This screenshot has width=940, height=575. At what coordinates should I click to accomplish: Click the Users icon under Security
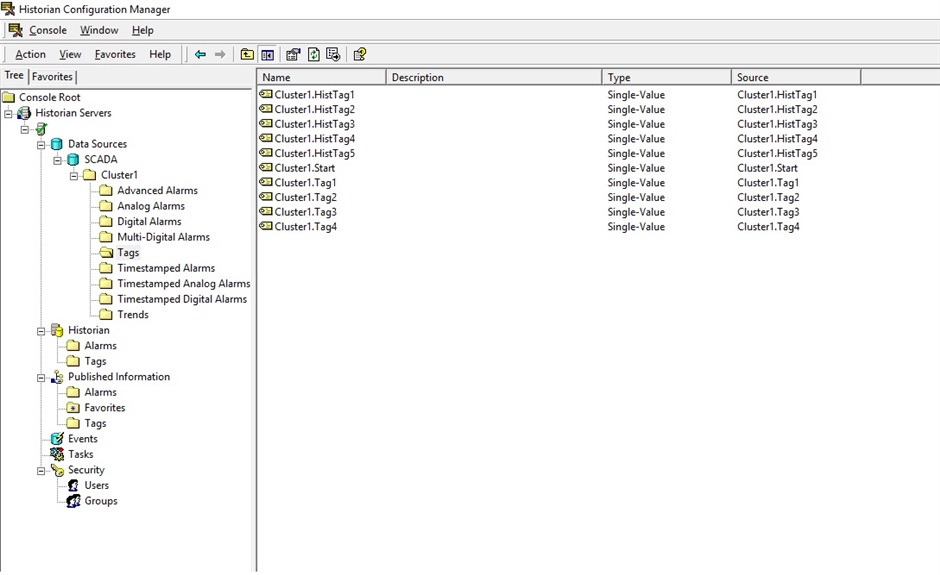pyautogui.click(x=73, y=486)
